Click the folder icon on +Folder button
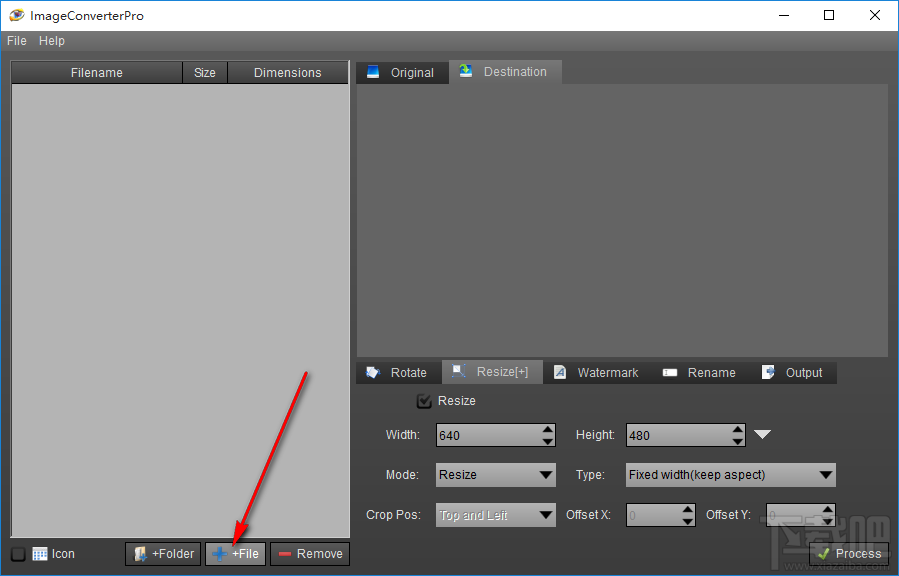This screenshot has height=576, width=899. (x=140, y=553)
